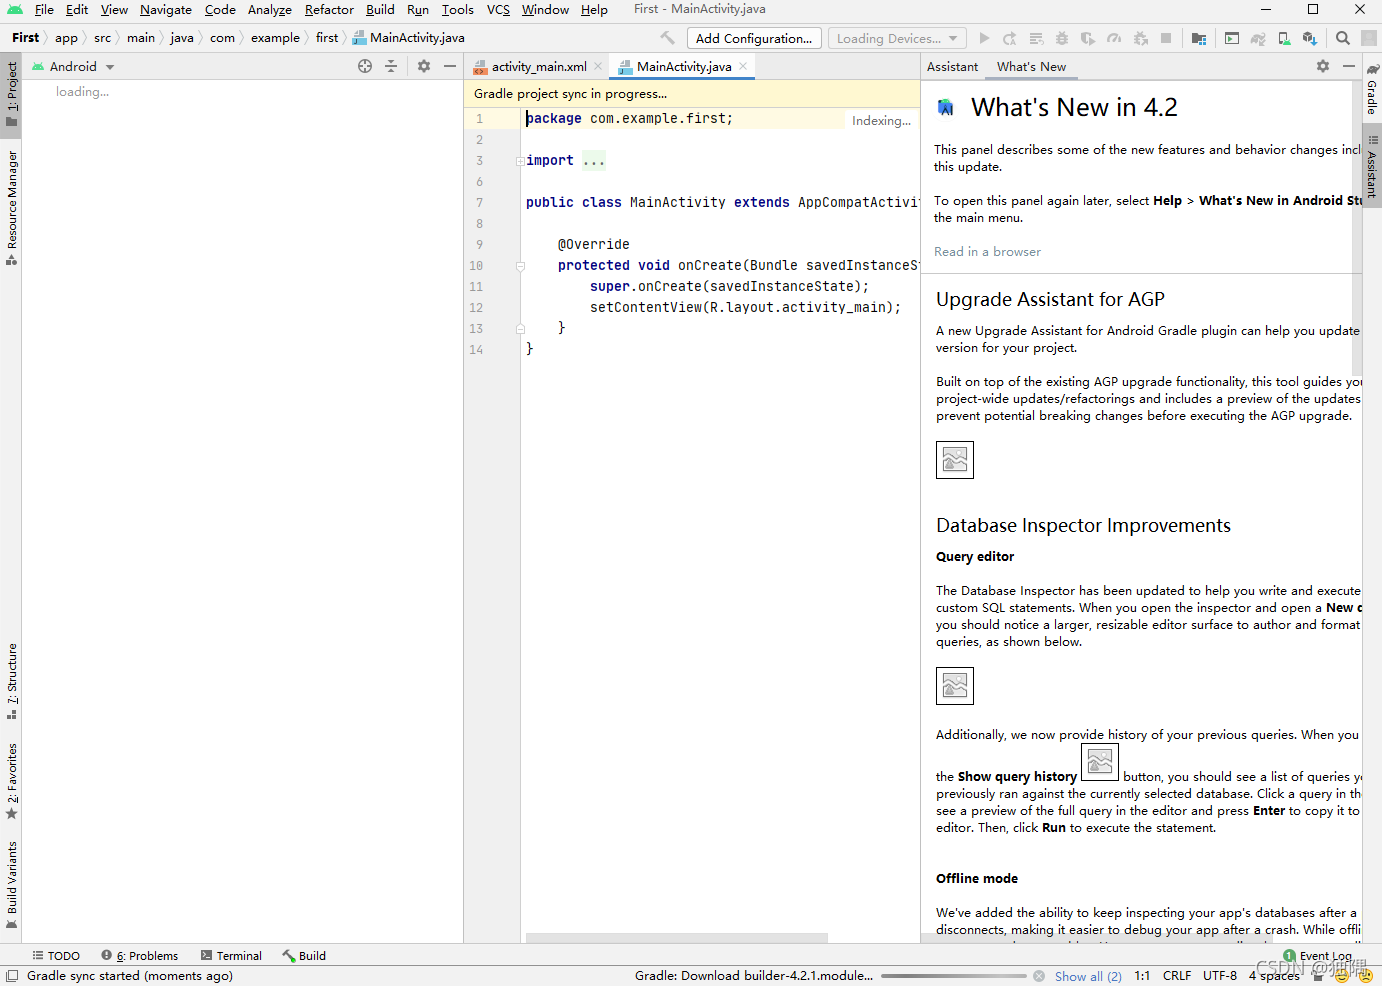This screenshot has height=986, width=1382.
Task: Click the Run app play icon
Action: (984, 38)
